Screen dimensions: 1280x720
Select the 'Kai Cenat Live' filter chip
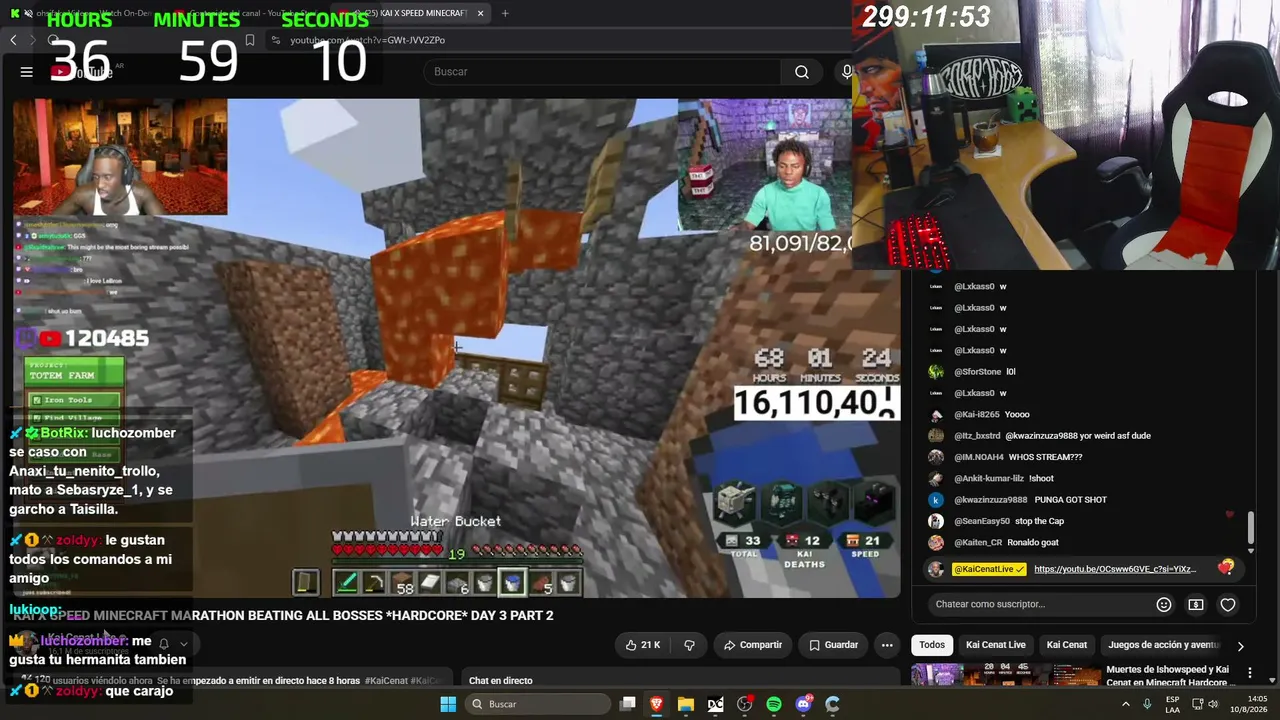tap(996, 645)
